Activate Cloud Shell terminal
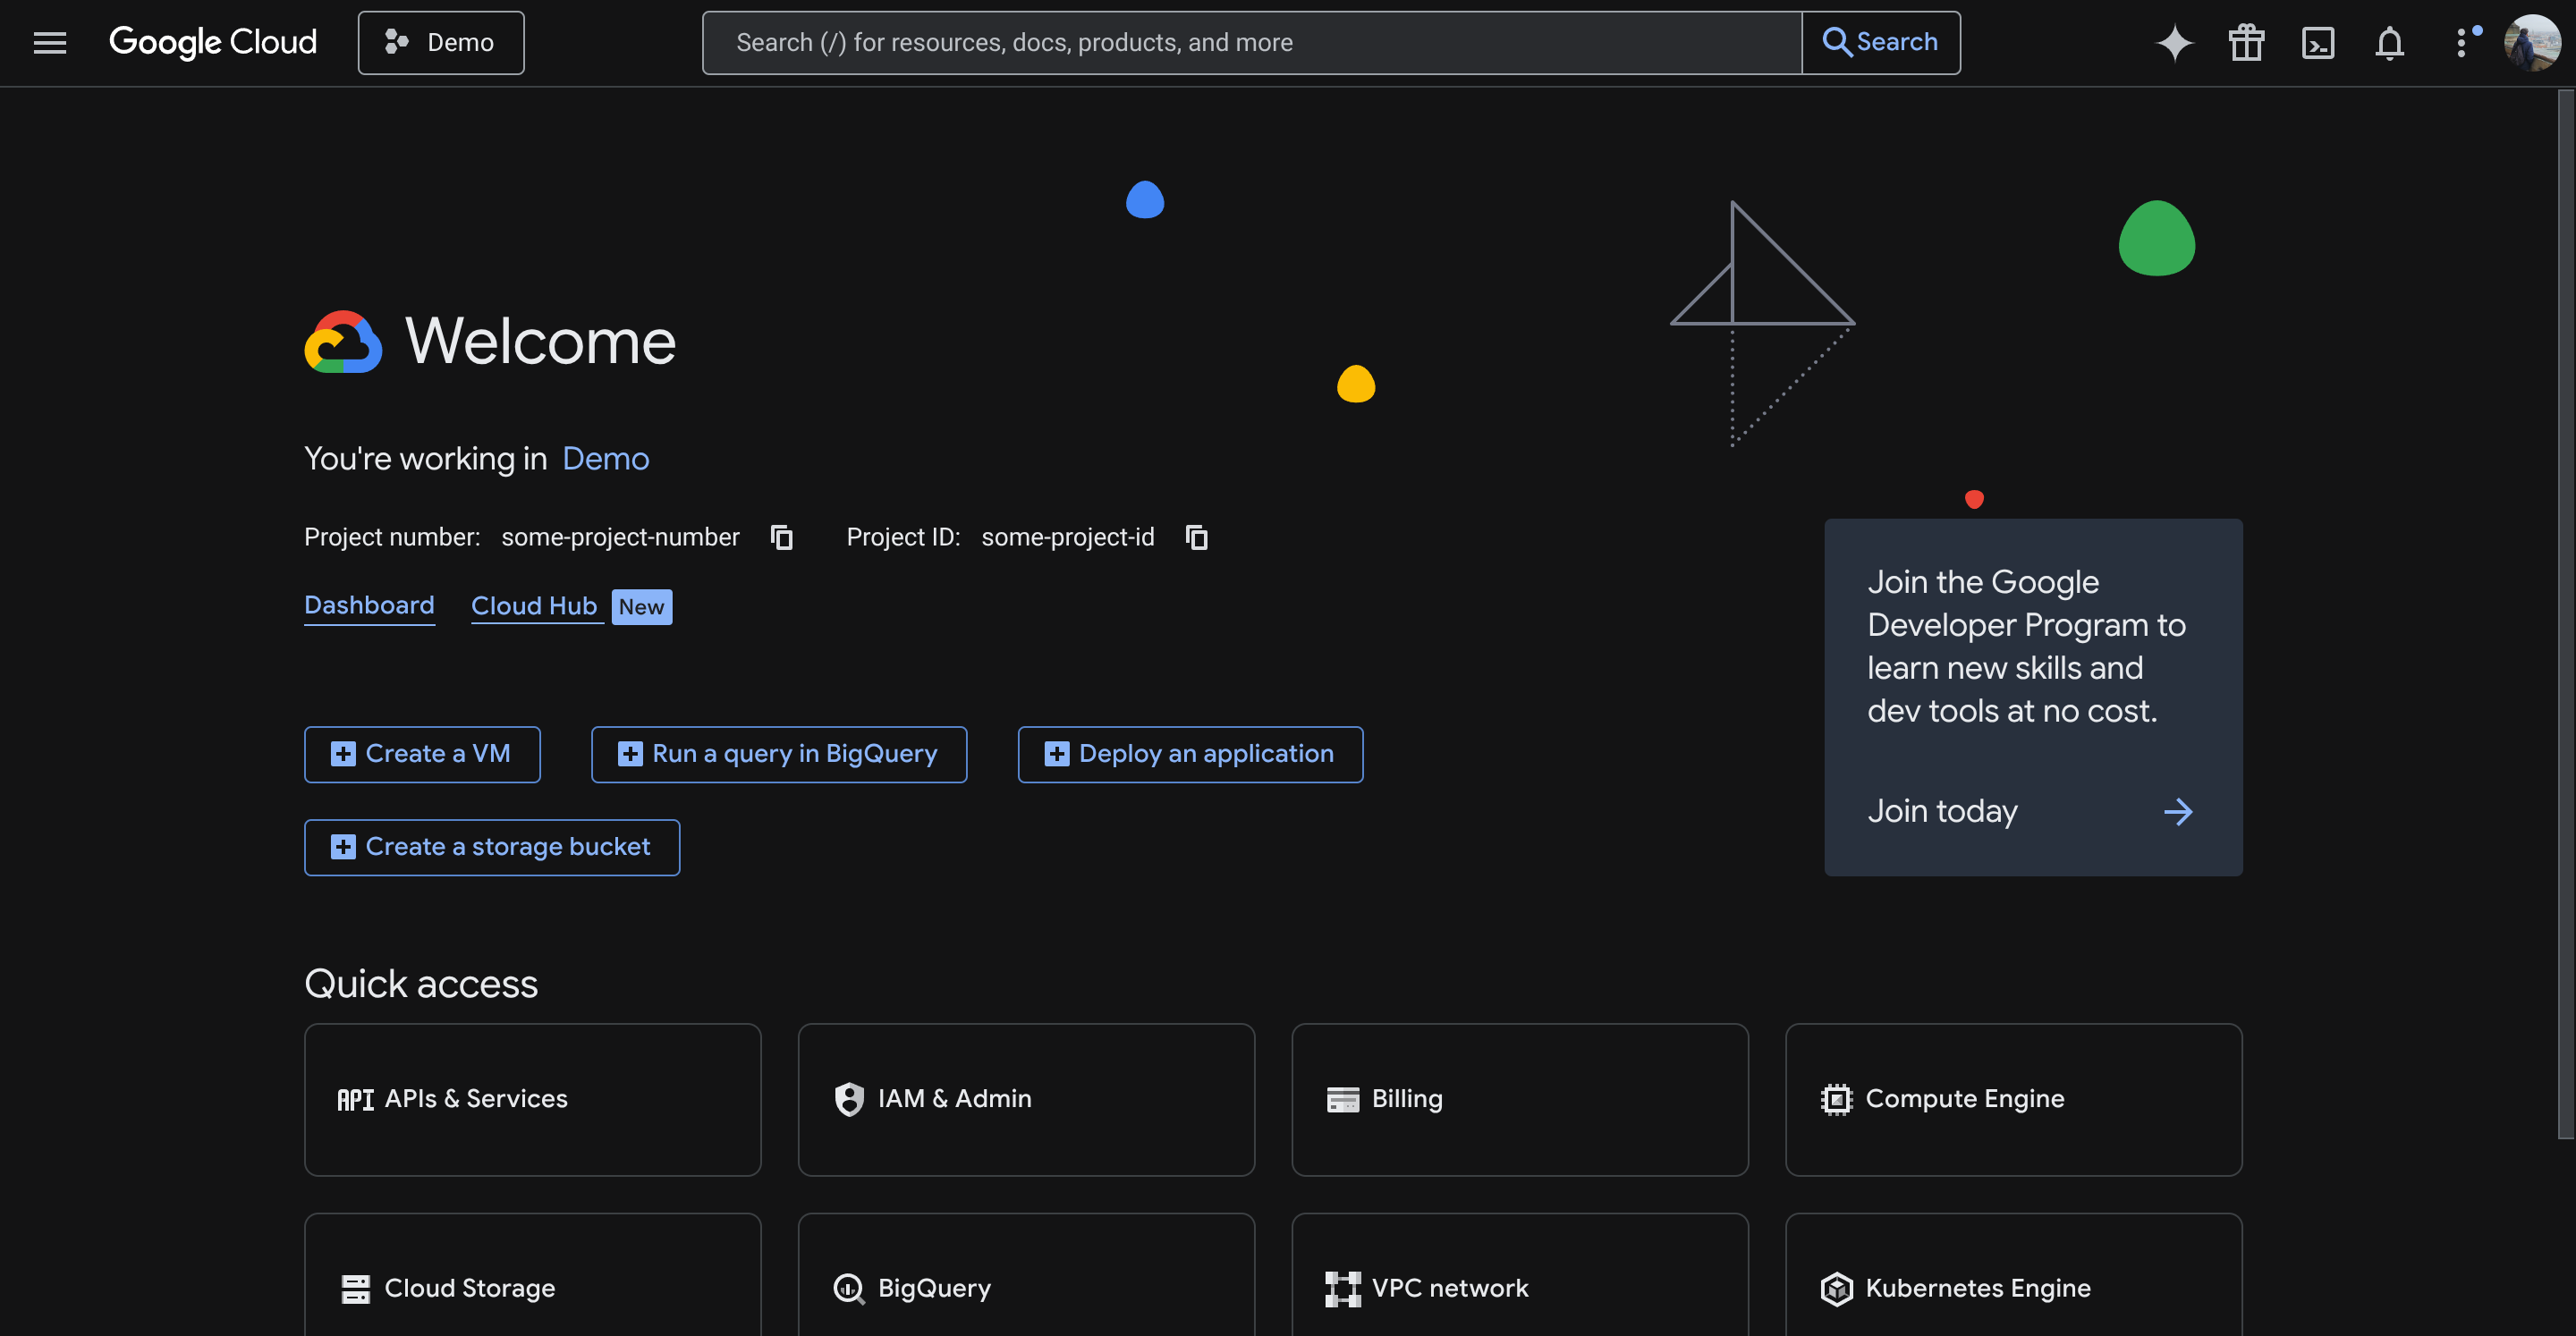The width and height of the screenshot is (2576, 1336). [2318, 42]
